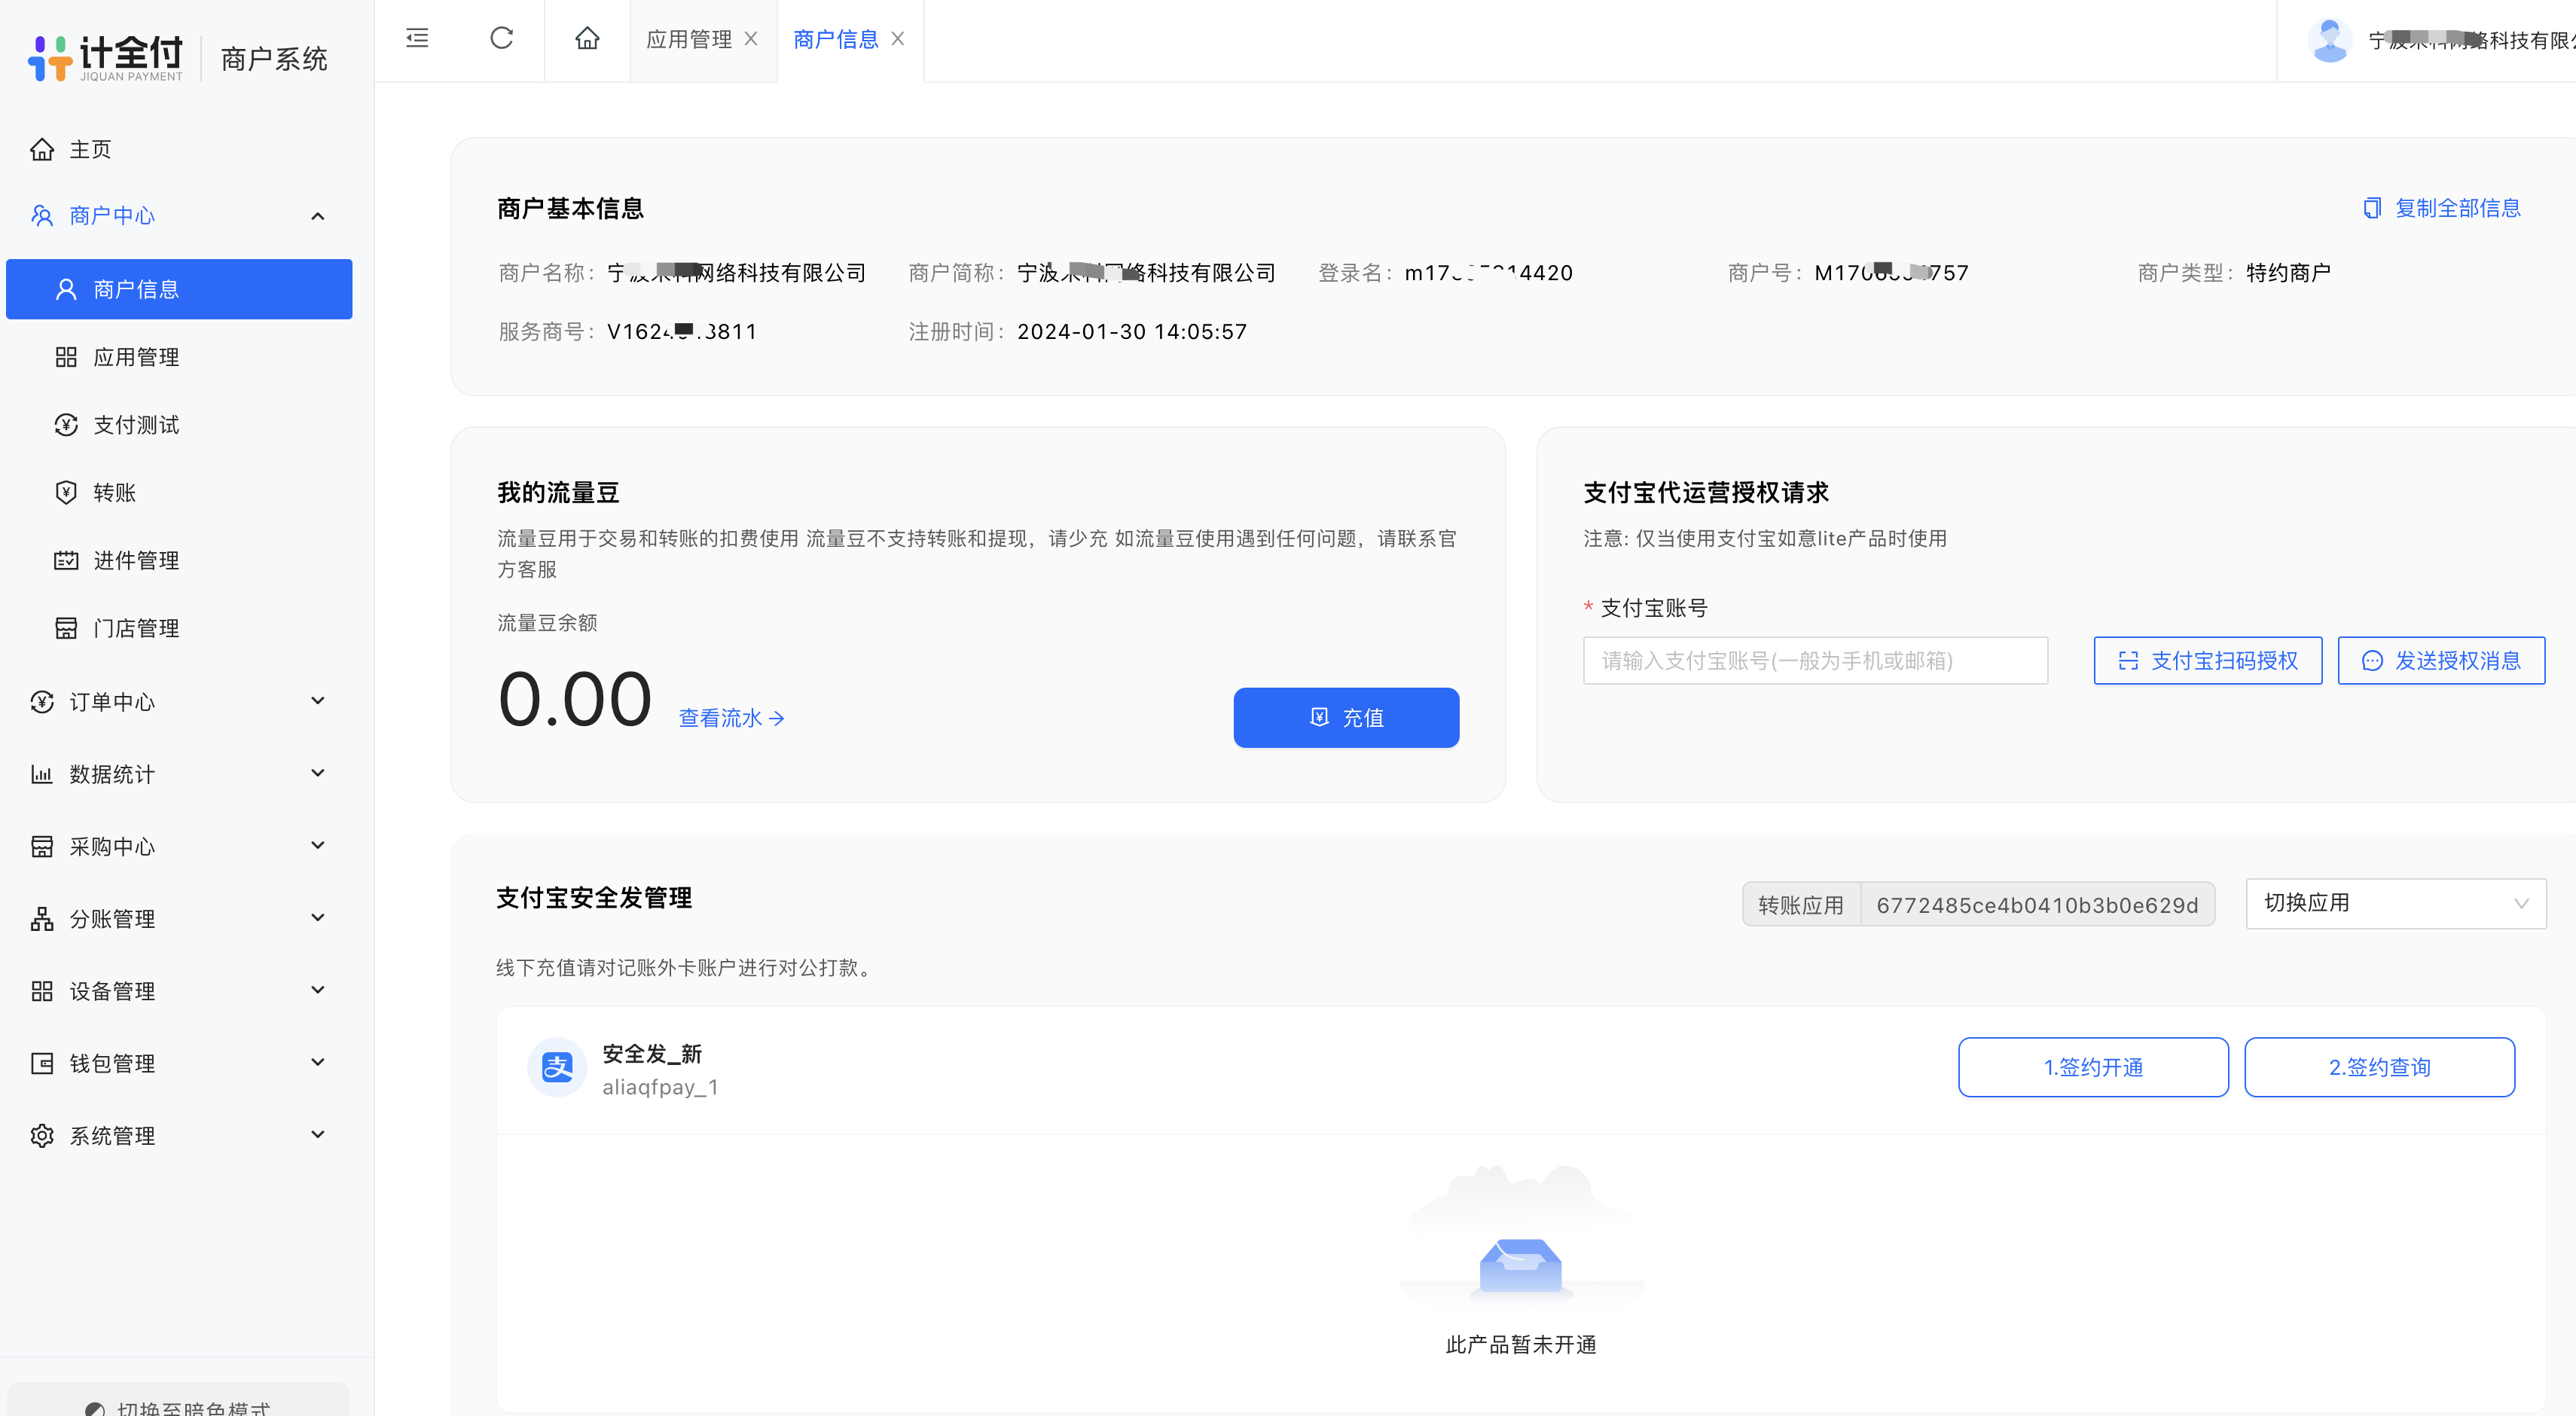Viewport: 2576px width, 1416px height.
Task: Click the 查看流水 link
Action: pyautogui.click(x=732, y=718)
